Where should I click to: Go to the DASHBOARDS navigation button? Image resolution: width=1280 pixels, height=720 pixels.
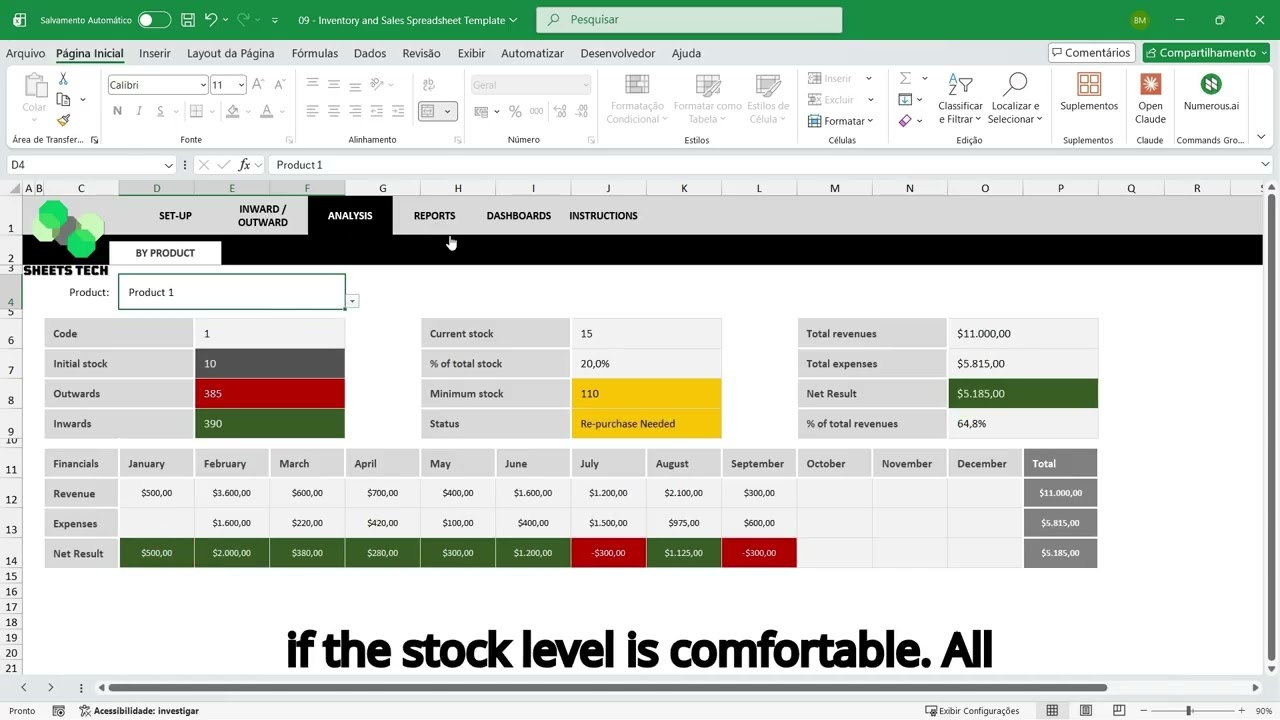coord(519,216)
